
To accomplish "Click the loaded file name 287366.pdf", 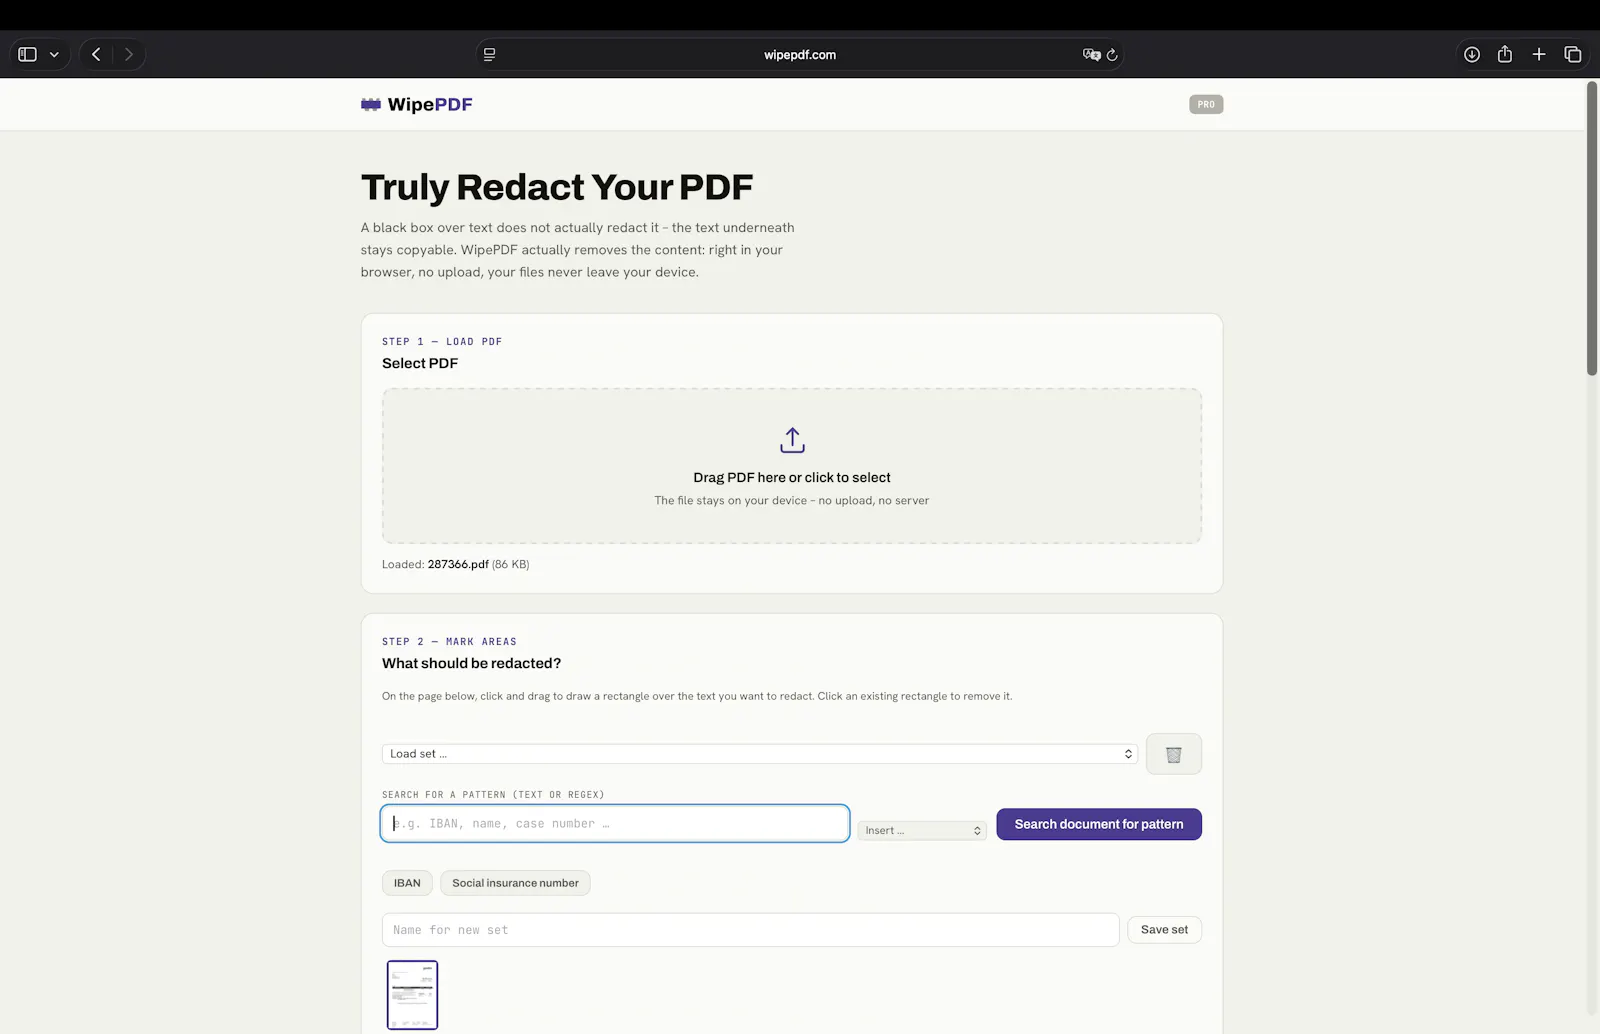I will tap(458, 564).
